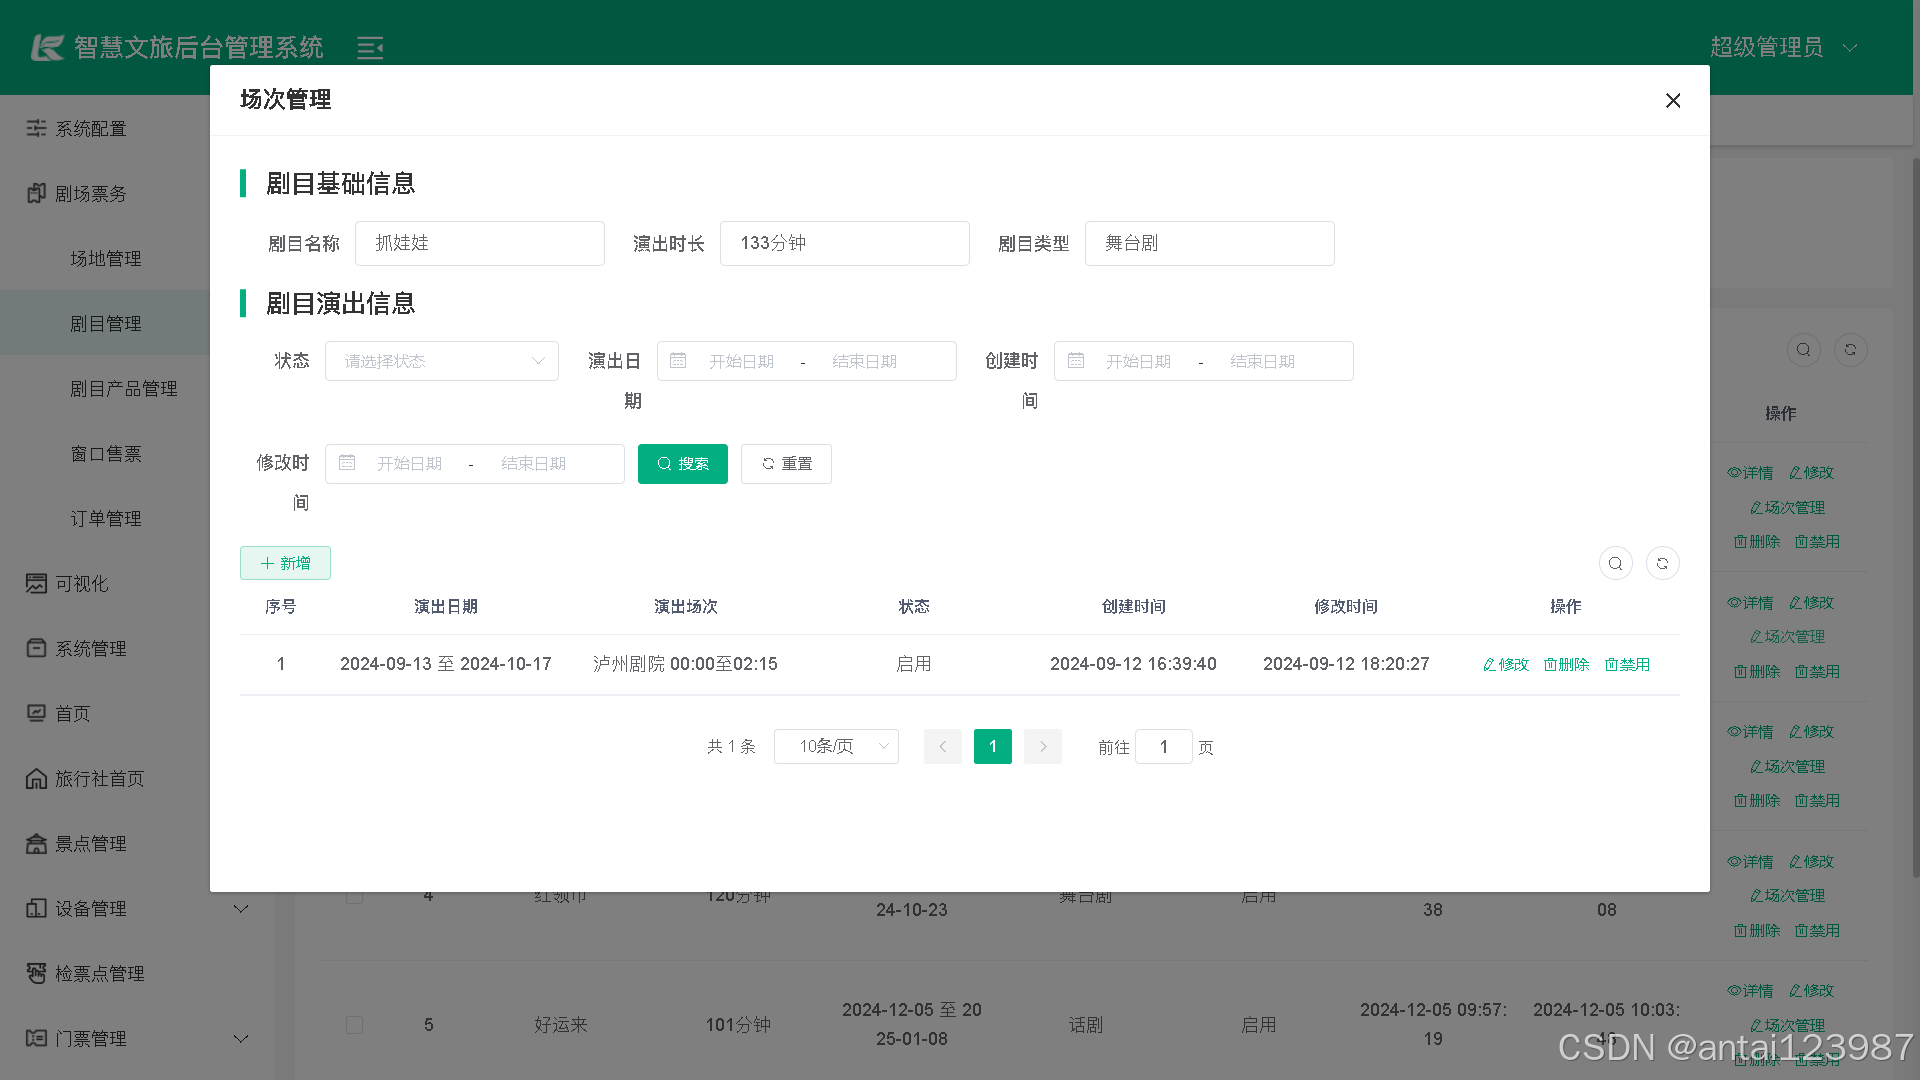Expand the 设备管理 menu

click(x=240, y=908)
